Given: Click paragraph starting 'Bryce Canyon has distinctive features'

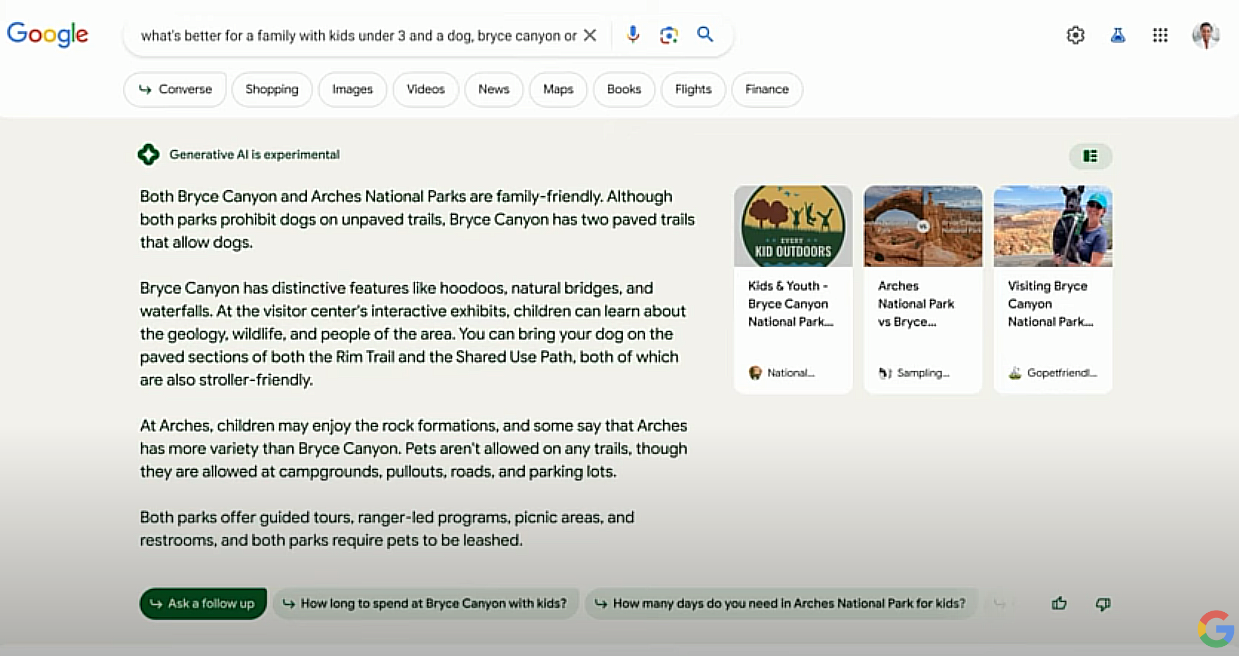Looking at the screenshot, I should (413, 334).
